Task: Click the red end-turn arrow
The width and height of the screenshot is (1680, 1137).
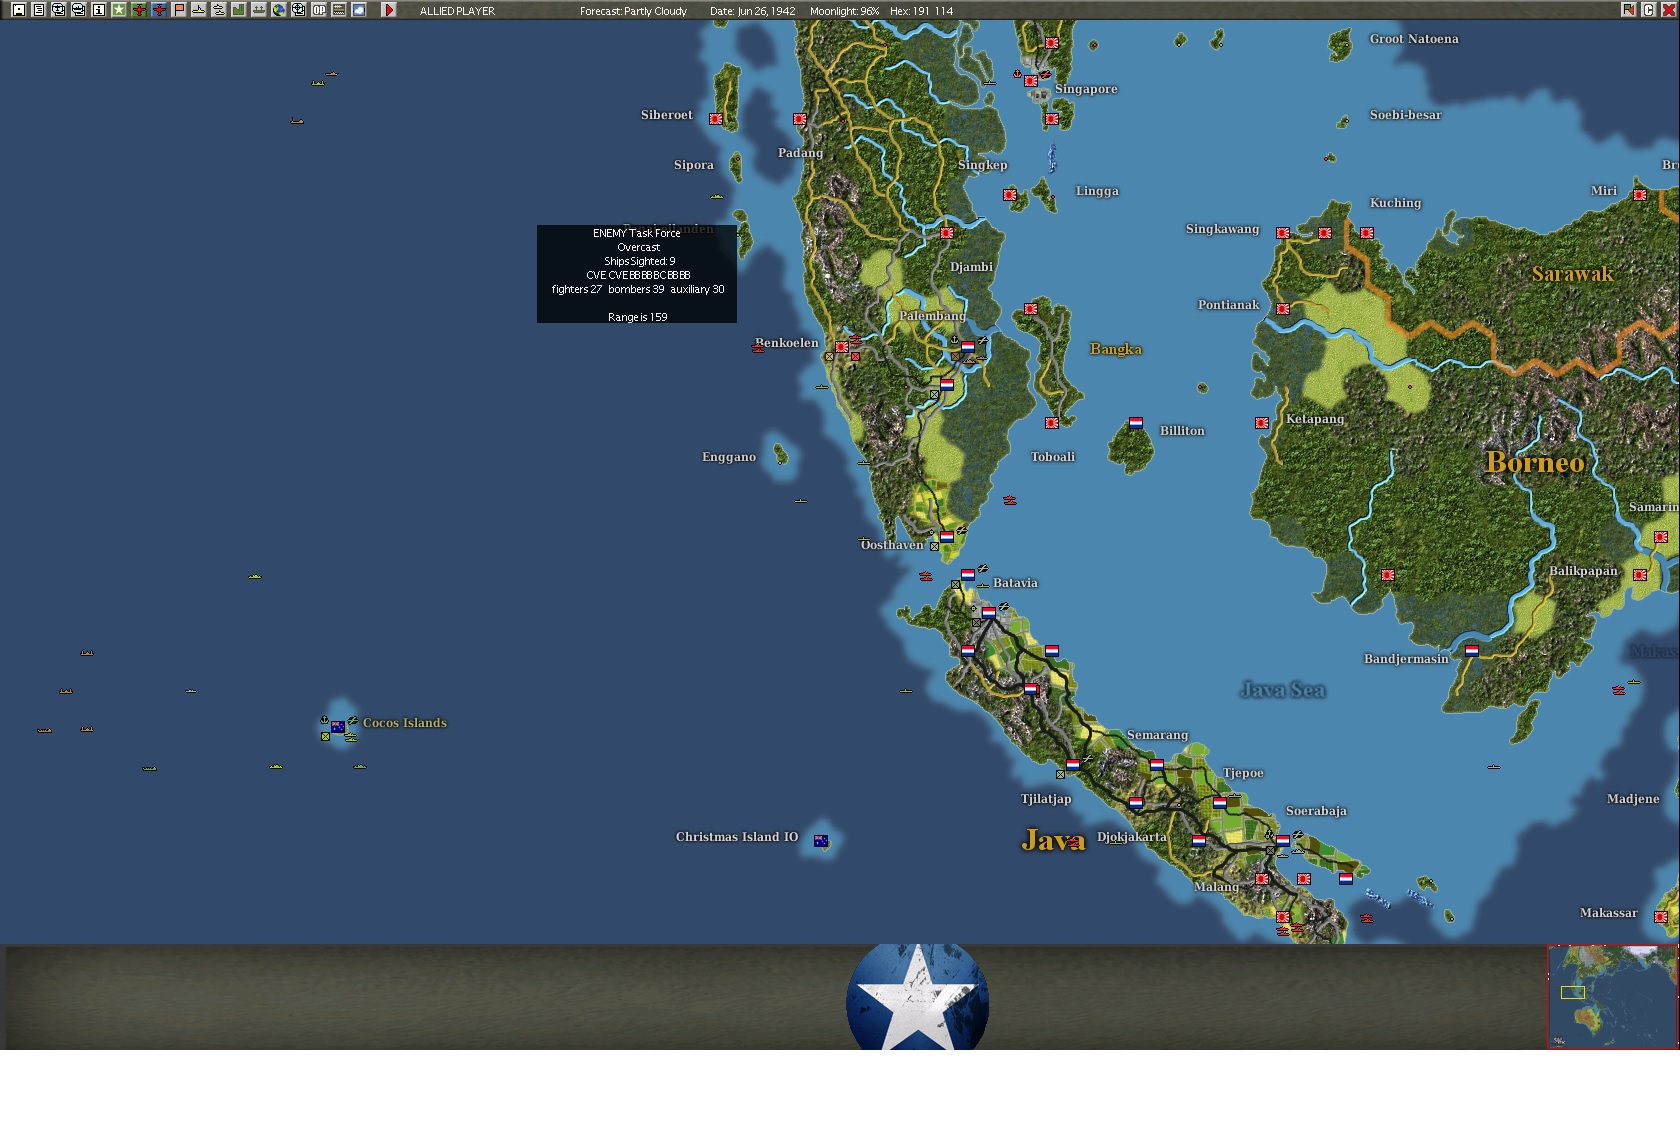Action: coord(389,10)
